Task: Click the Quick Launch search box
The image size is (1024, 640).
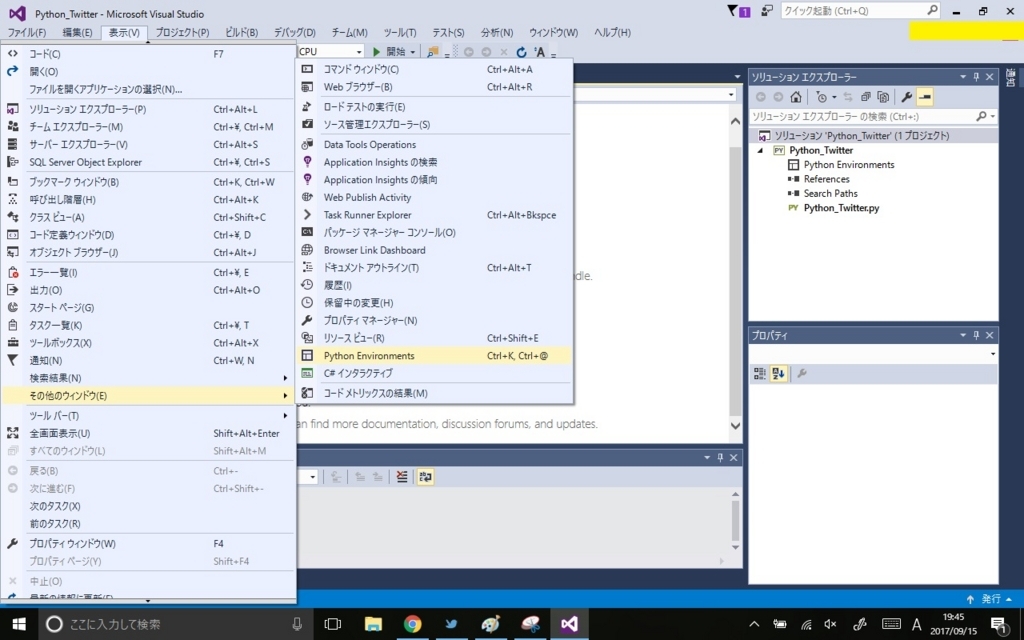Action: 861,10
